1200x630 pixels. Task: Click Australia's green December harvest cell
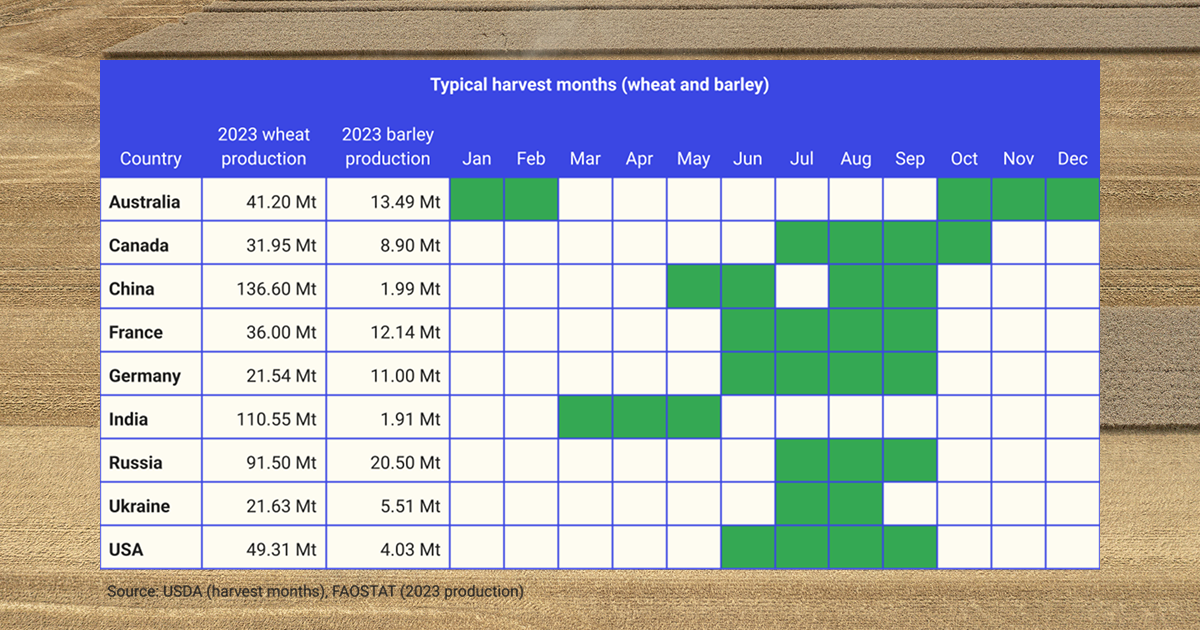[1072, 201]
